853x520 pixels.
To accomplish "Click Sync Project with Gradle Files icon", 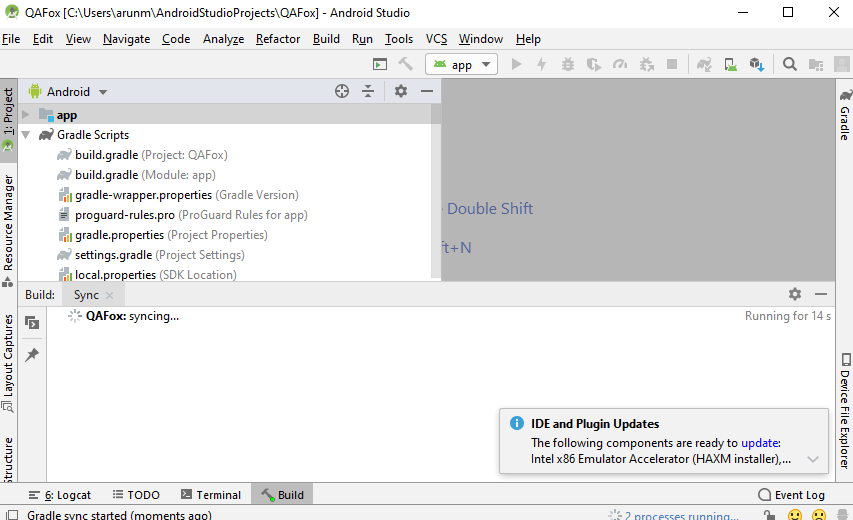I will pos(704,64).
